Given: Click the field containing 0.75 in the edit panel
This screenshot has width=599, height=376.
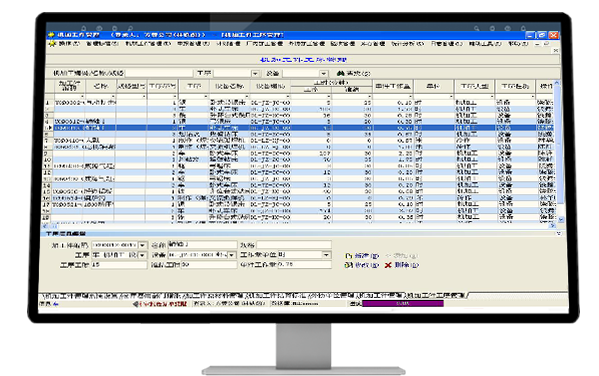Looking at the screenshot, I should click(304, 265).
